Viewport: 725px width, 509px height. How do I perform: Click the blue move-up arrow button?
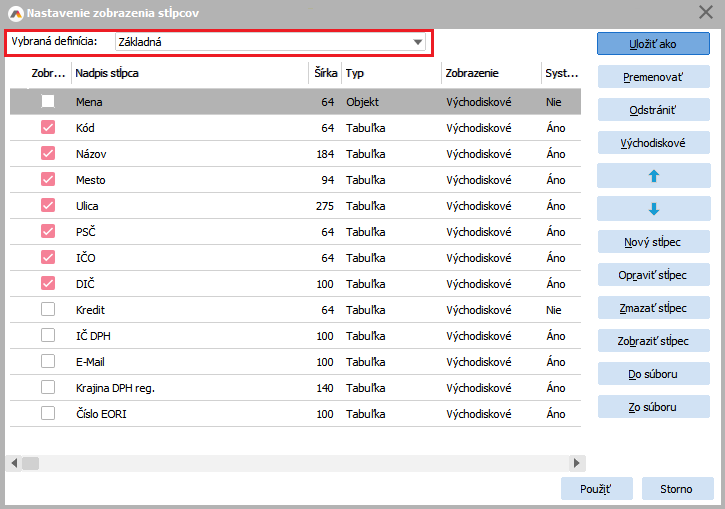coord(653,175)
